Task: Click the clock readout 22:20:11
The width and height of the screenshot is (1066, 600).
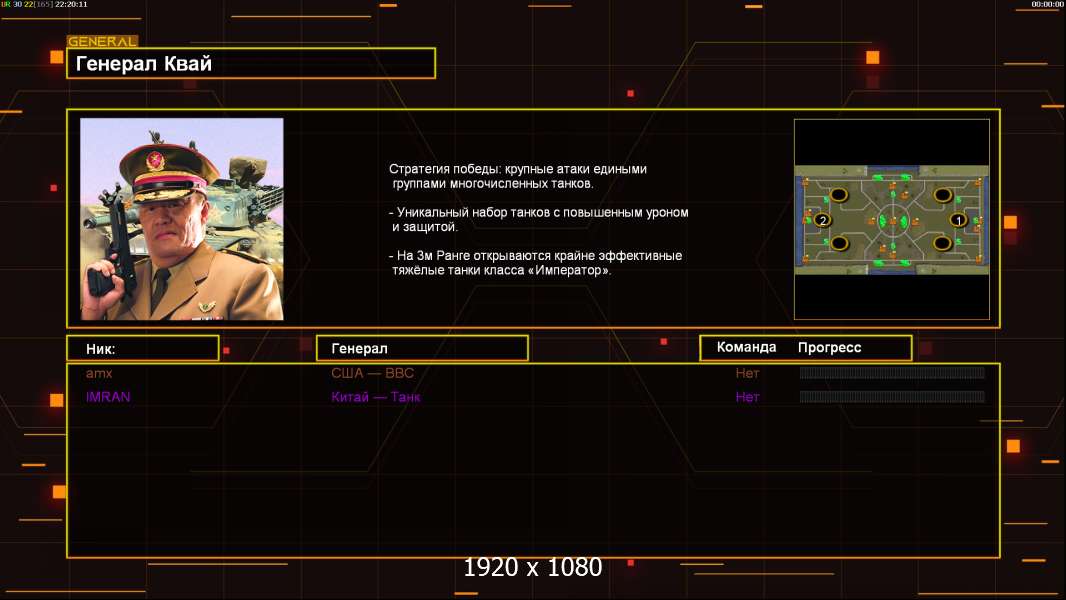Action: click(71, 4)
